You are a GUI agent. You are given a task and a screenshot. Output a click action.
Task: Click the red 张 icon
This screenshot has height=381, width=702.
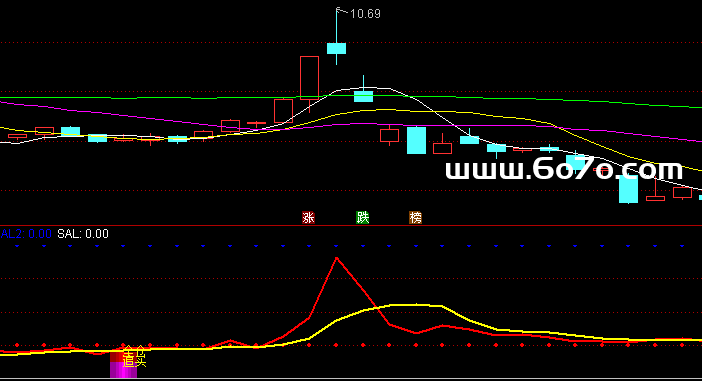[308, 218]
